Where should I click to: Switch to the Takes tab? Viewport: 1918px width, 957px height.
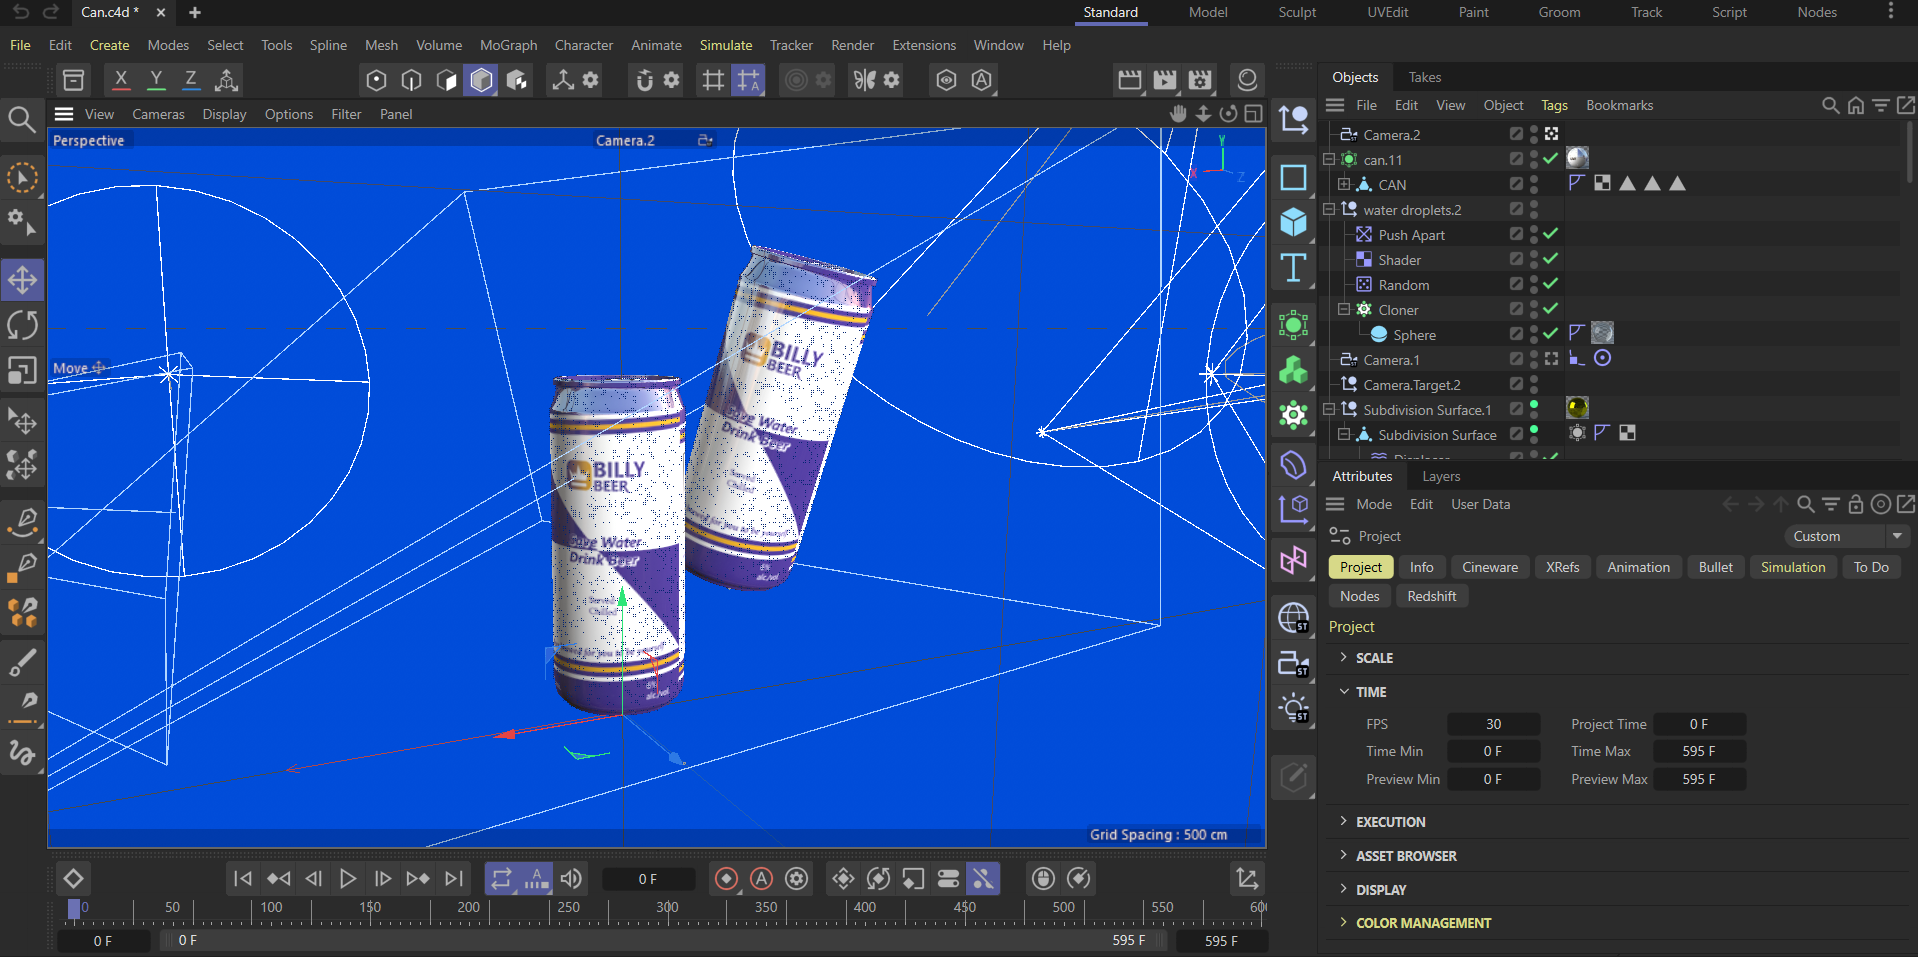pos(1425,77)
